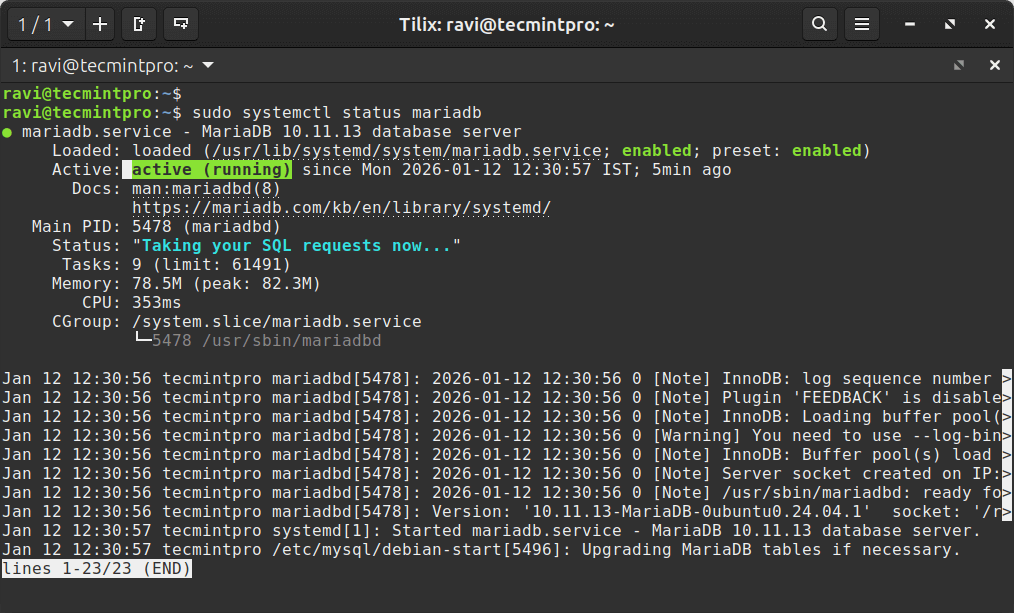Image resolution: width=1014 pixels, height=613 pixels.
Task: Click the plus icon to add session
Action: click(x=99, y=23)
